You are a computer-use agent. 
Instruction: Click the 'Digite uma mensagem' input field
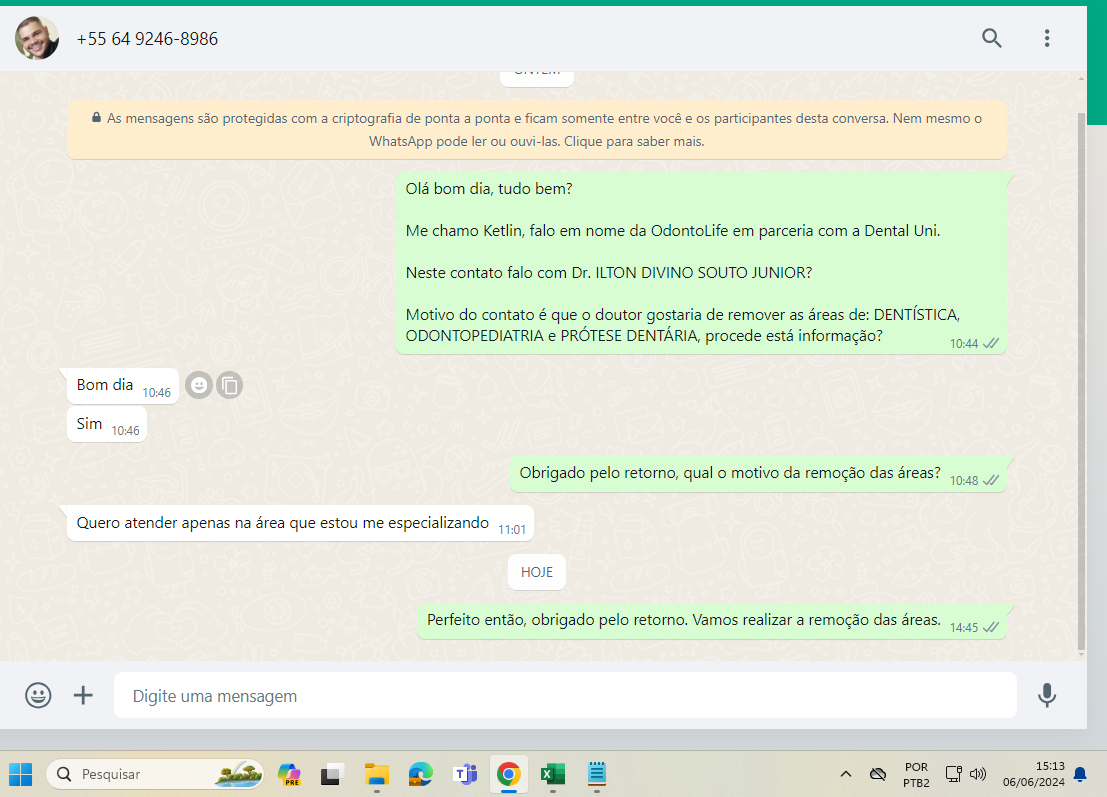(x=564, y=695)
